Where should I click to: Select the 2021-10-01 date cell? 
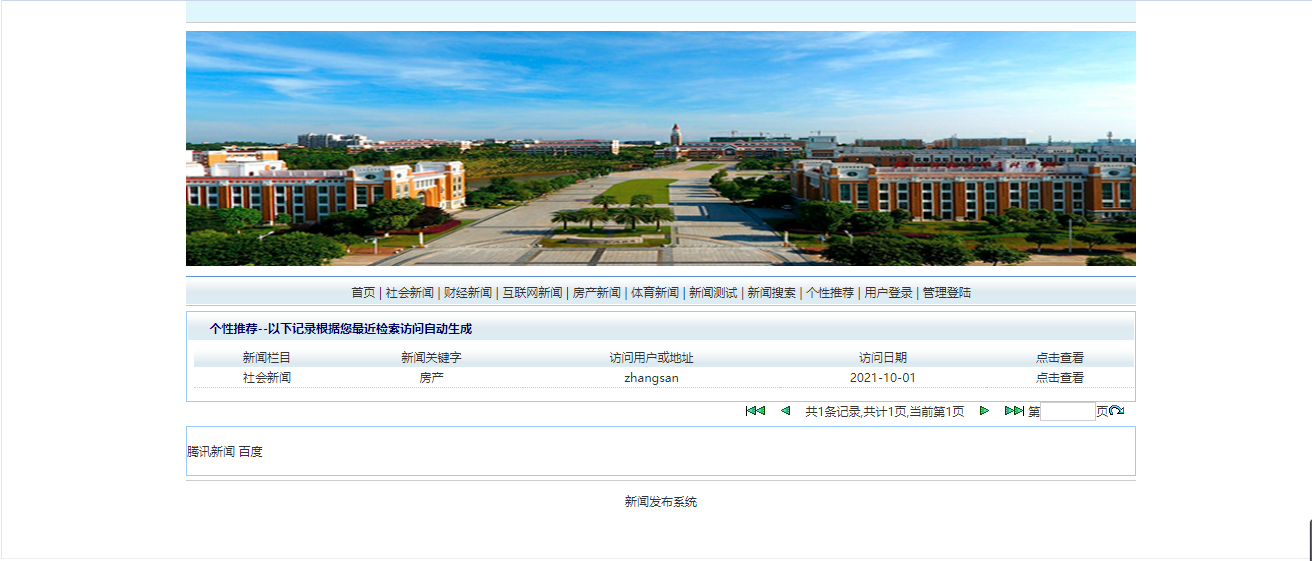(883, 378)
